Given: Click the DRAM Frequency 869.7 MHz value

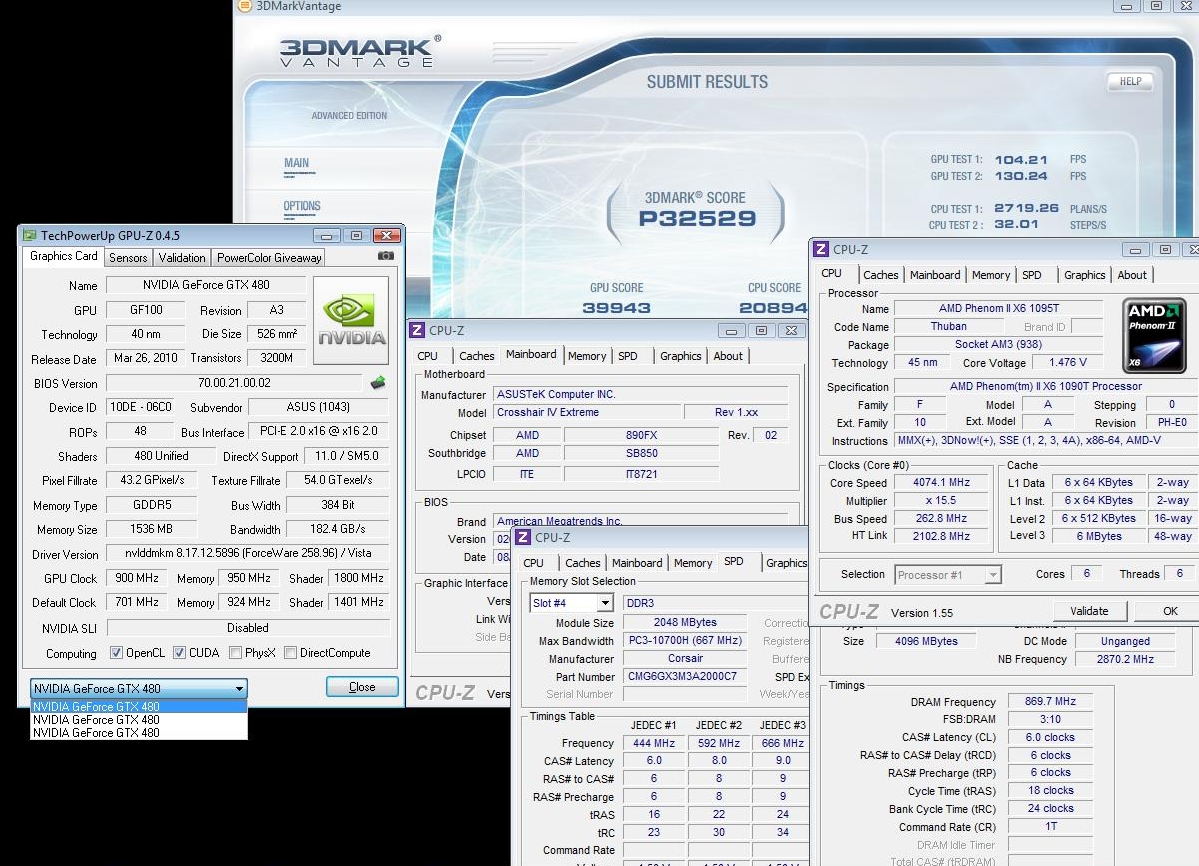Looking at the screenshot, I should [1050, 702].
